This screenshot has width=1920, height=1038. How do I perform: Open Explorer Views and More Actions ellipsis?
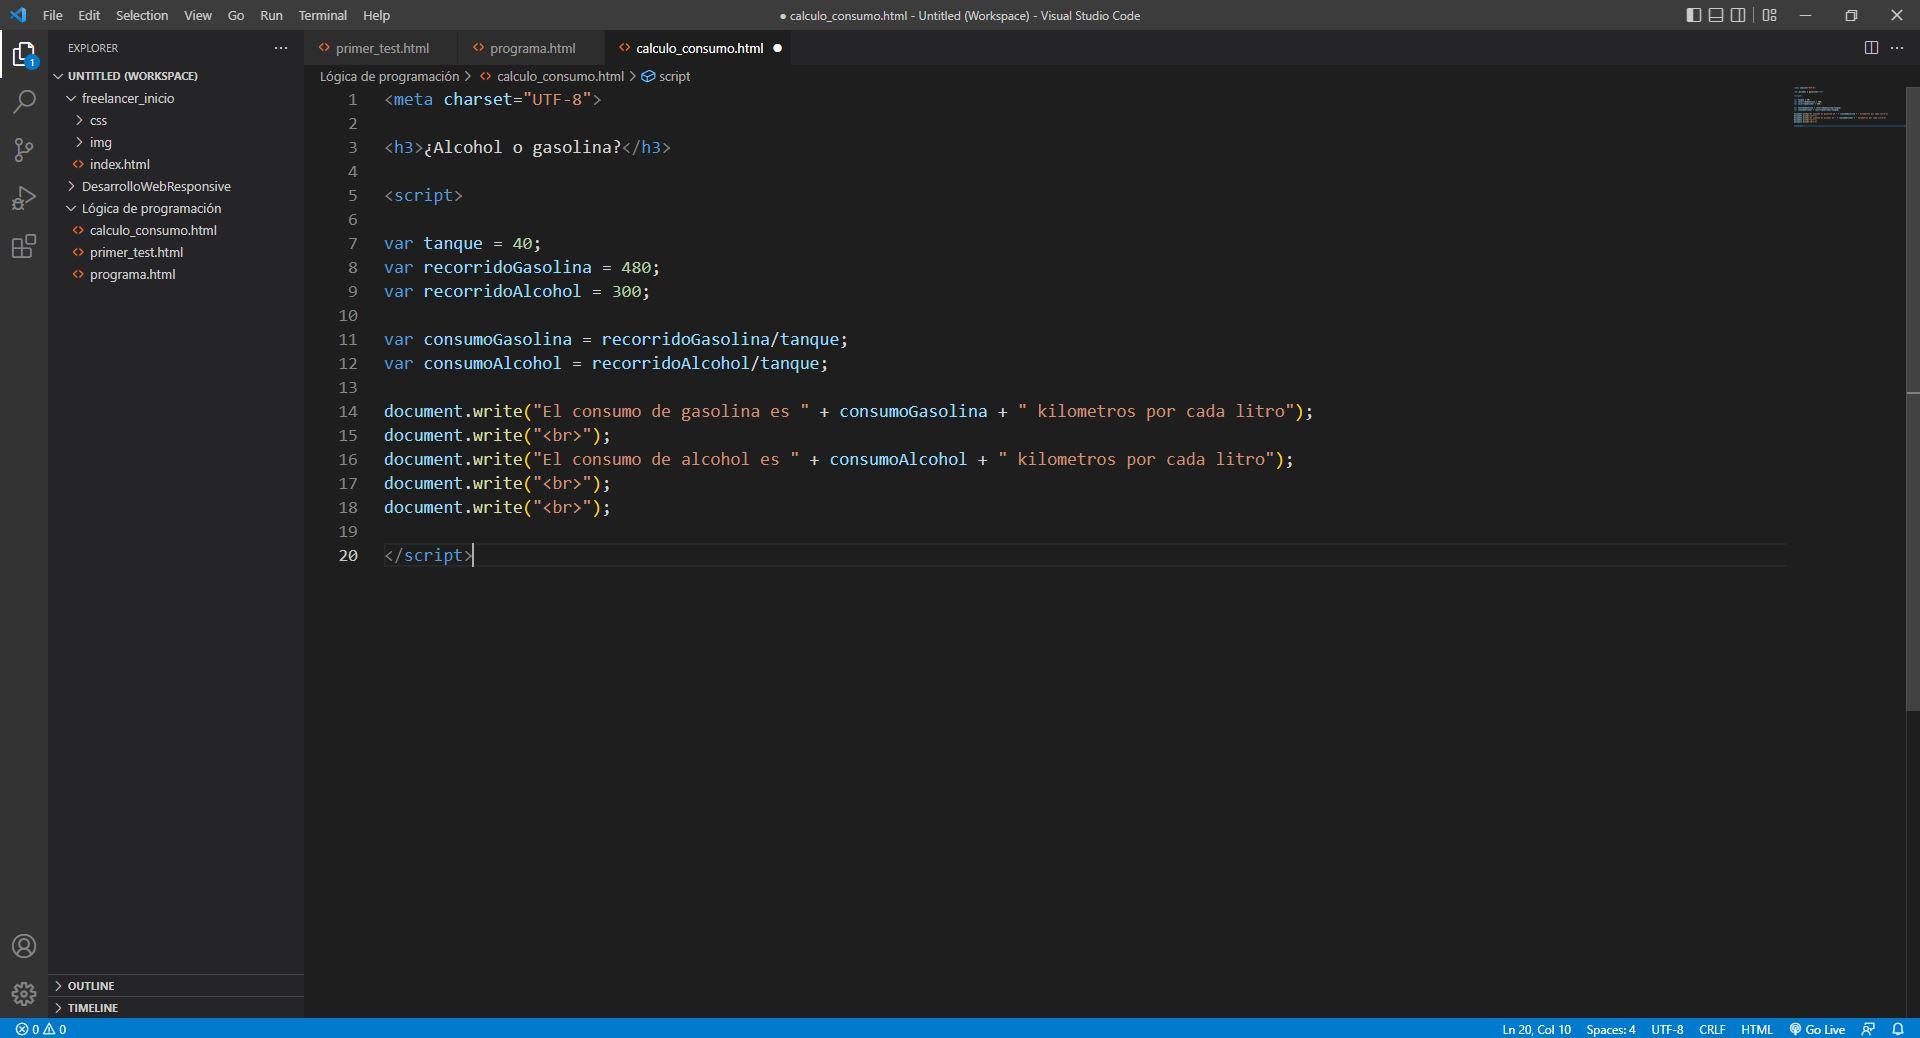click(281, 48)
